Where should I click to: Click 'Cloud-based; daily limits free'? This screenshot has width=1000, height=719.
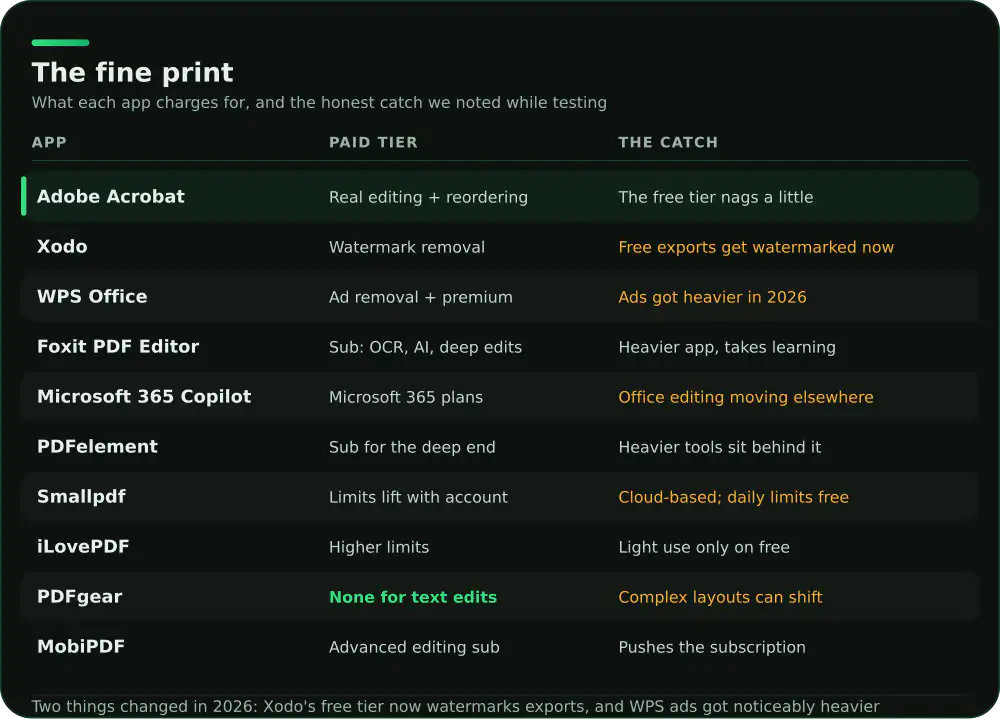pyautogui.click(x=733, y=497)
